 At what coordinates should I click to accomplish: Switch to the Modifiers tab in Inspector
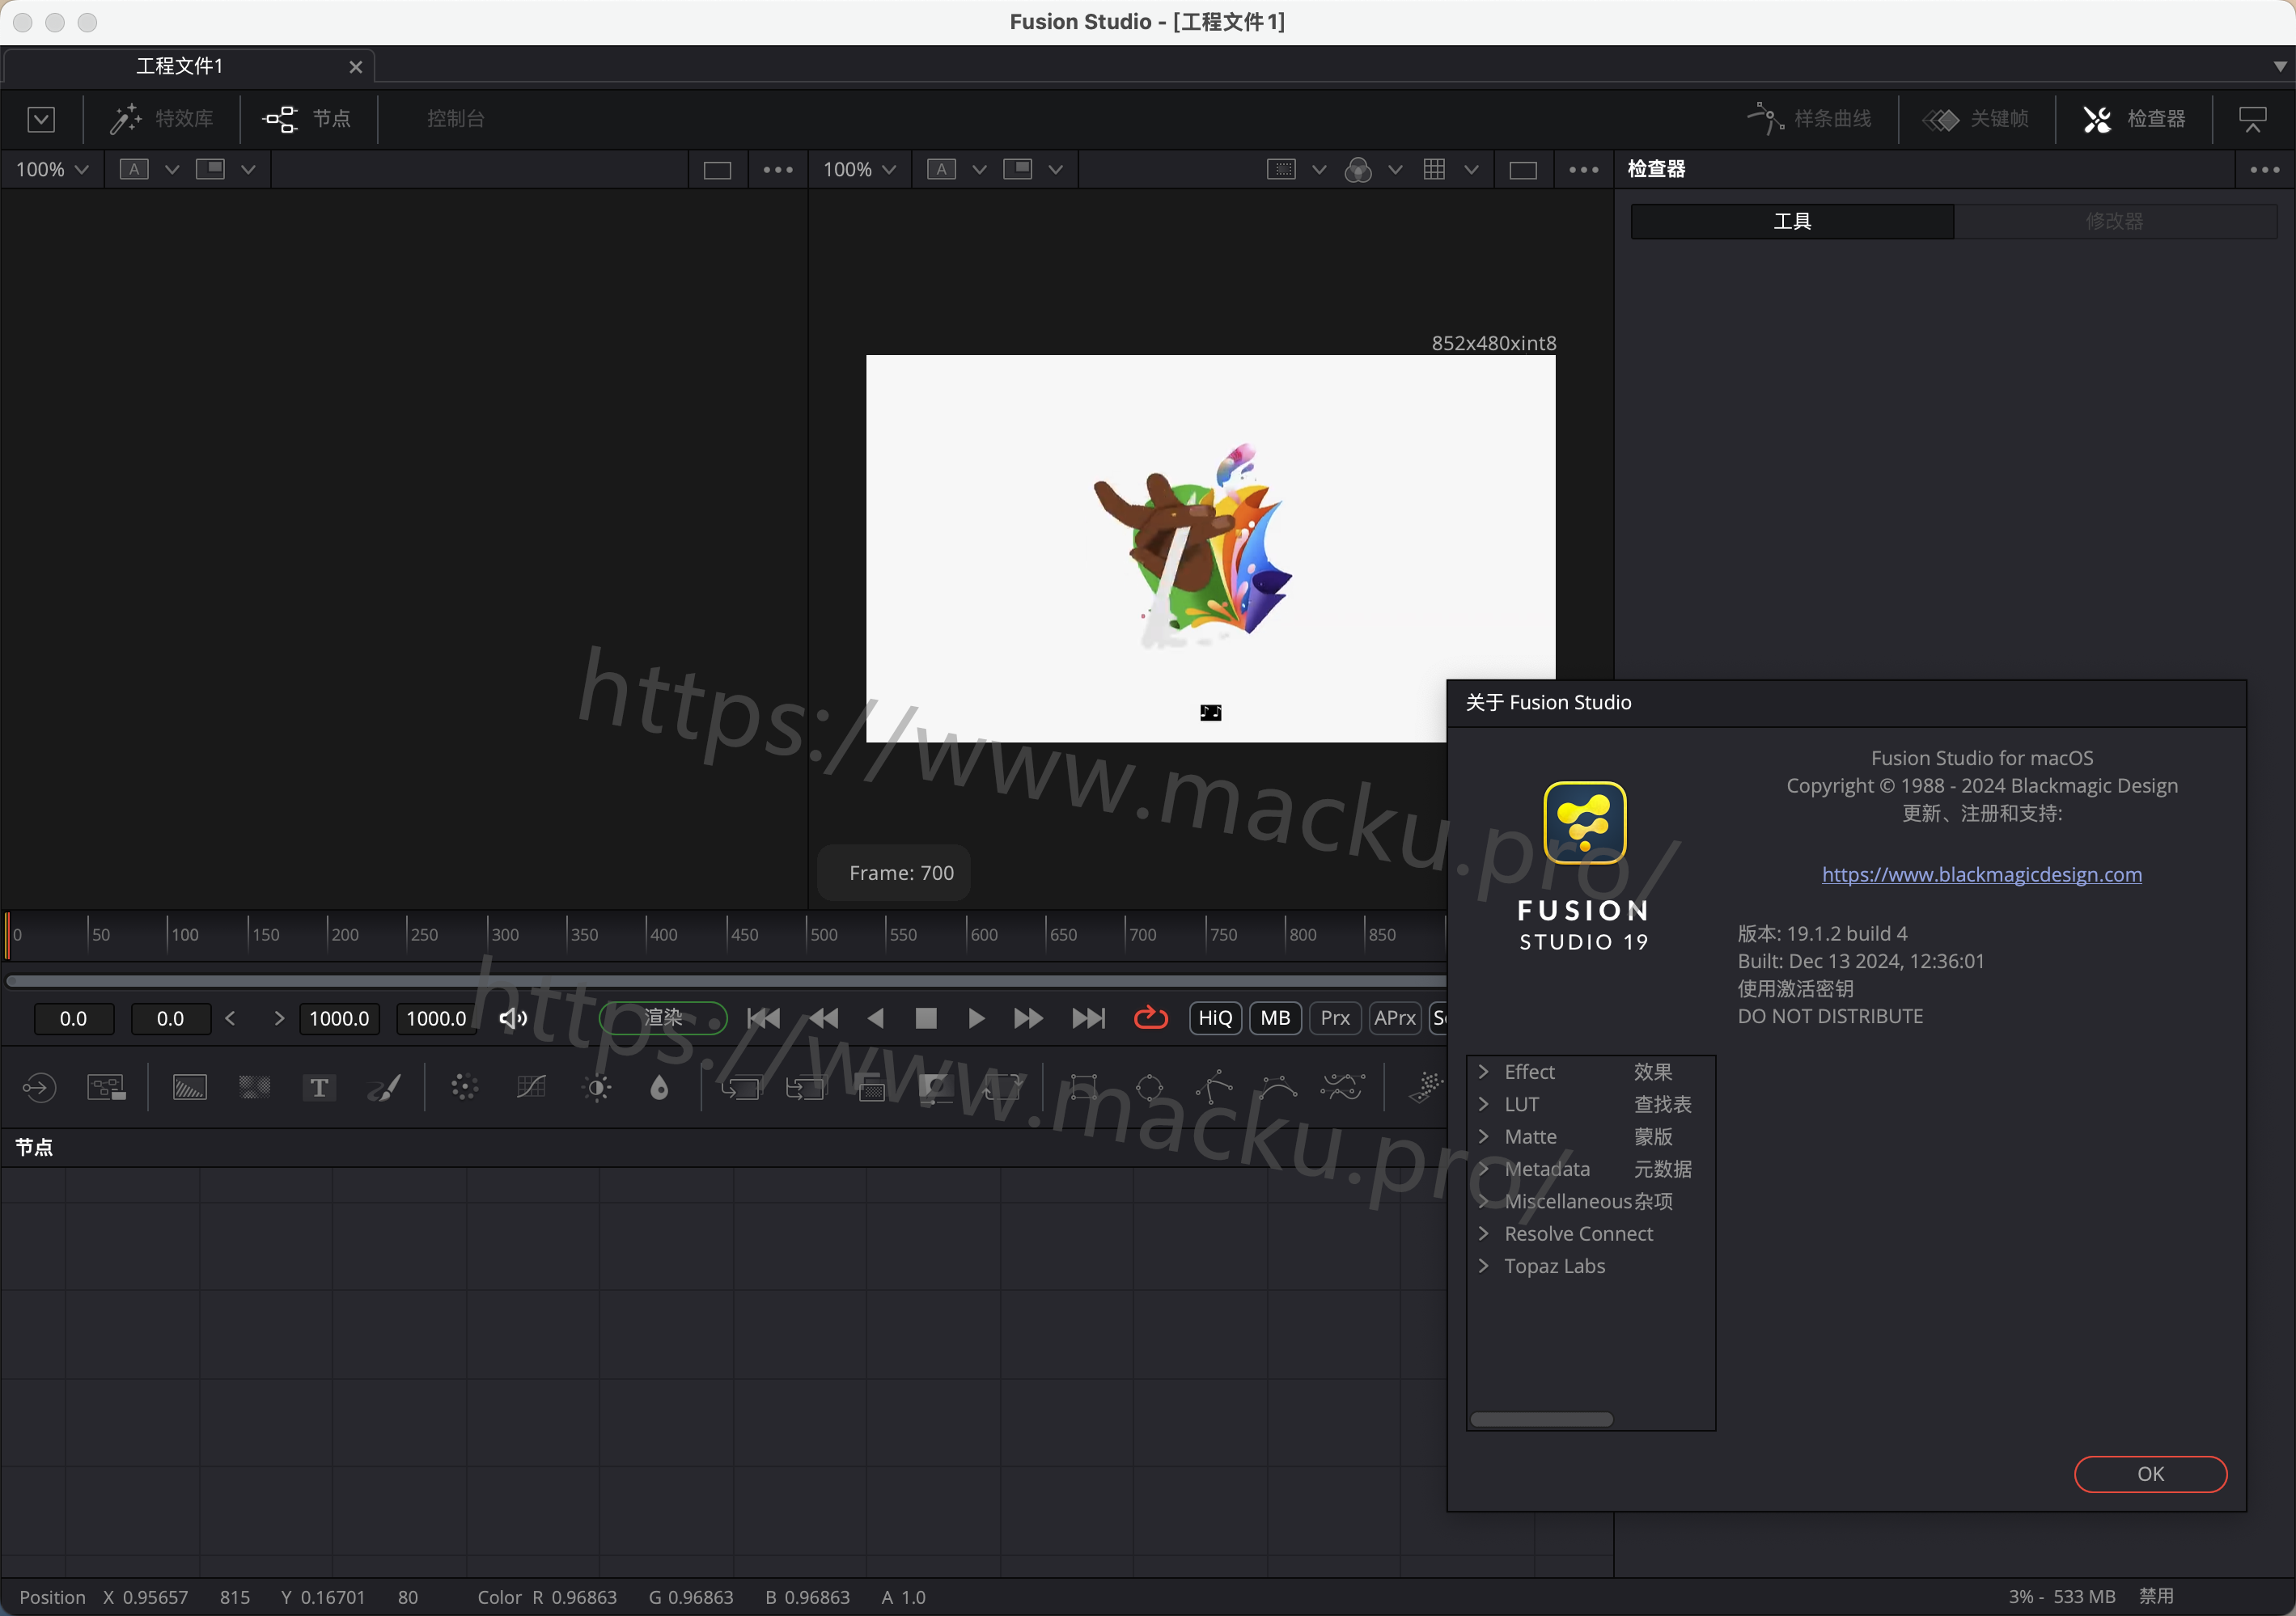pos(2114,221)
